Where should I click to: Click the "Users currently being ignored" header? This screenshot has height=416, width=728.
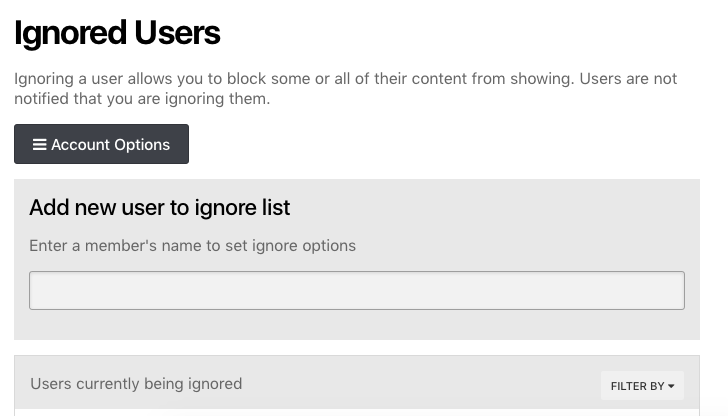point(136,383)
